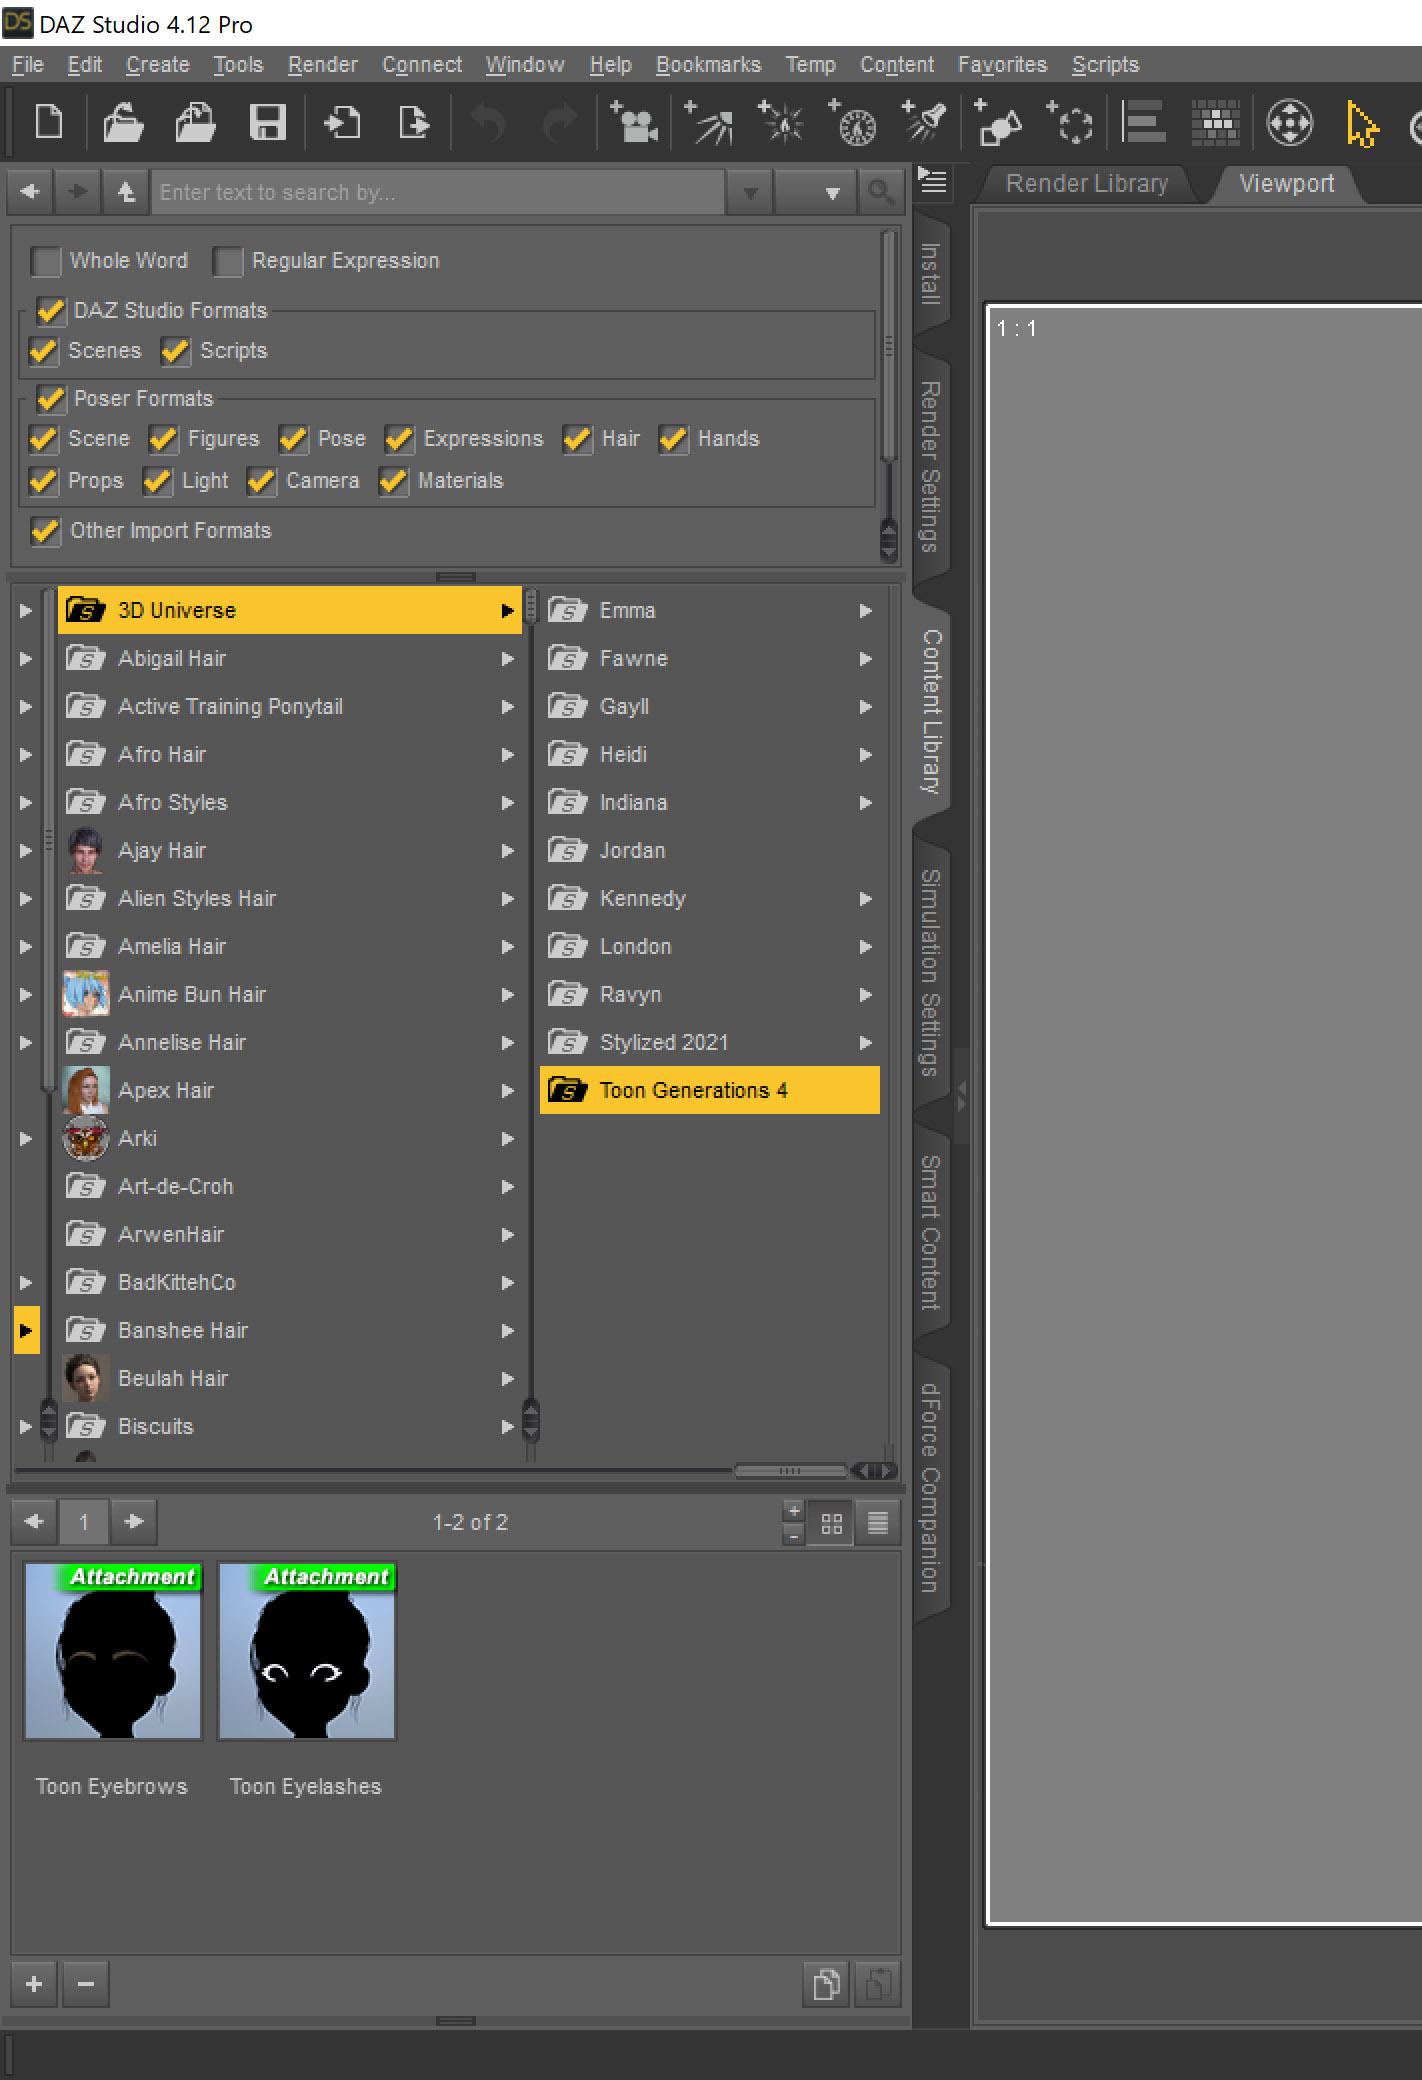The image size is (1422, 2080).
Task: Go to previous results page
Action: tap(34, 1522)
